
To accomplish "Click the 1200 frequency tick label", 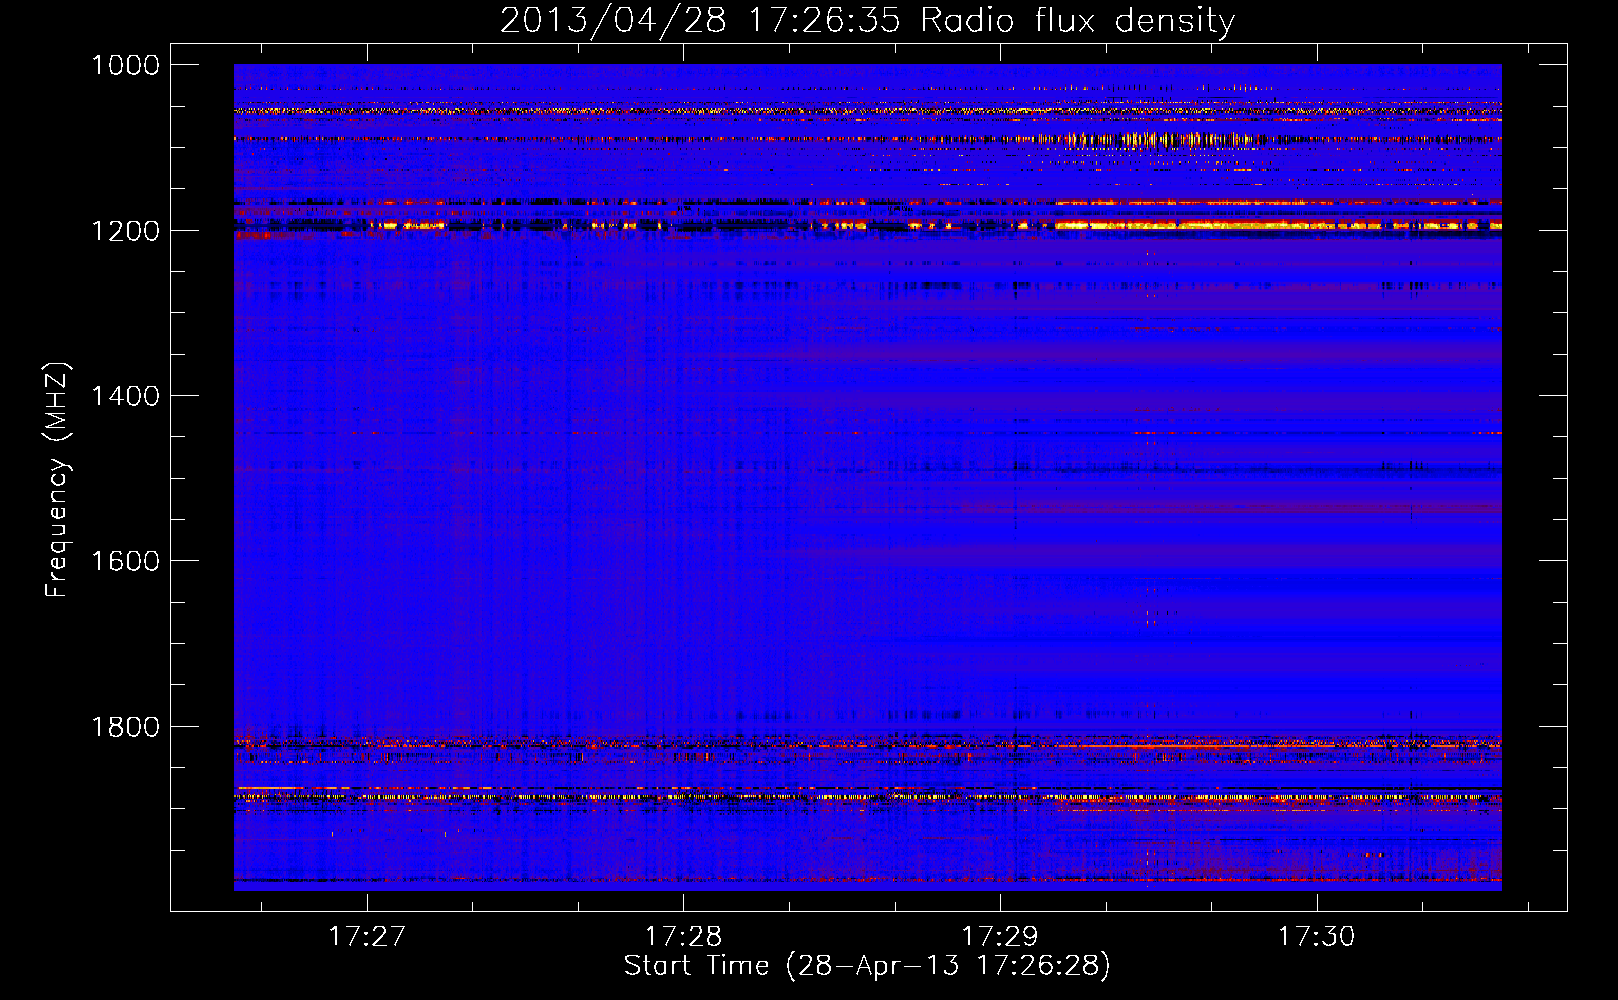I will pyautogui.click(x=126, y=231).
